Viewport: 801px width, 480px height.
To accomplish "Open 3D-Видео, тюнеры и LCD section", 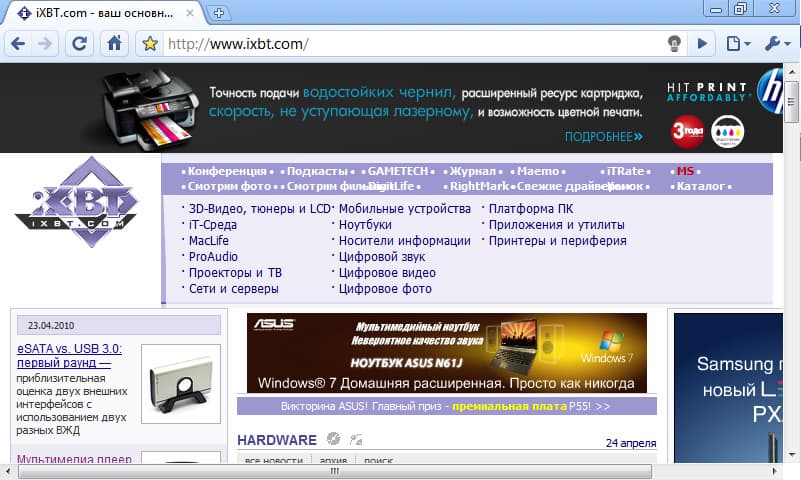I will click(x=260, y=209).
